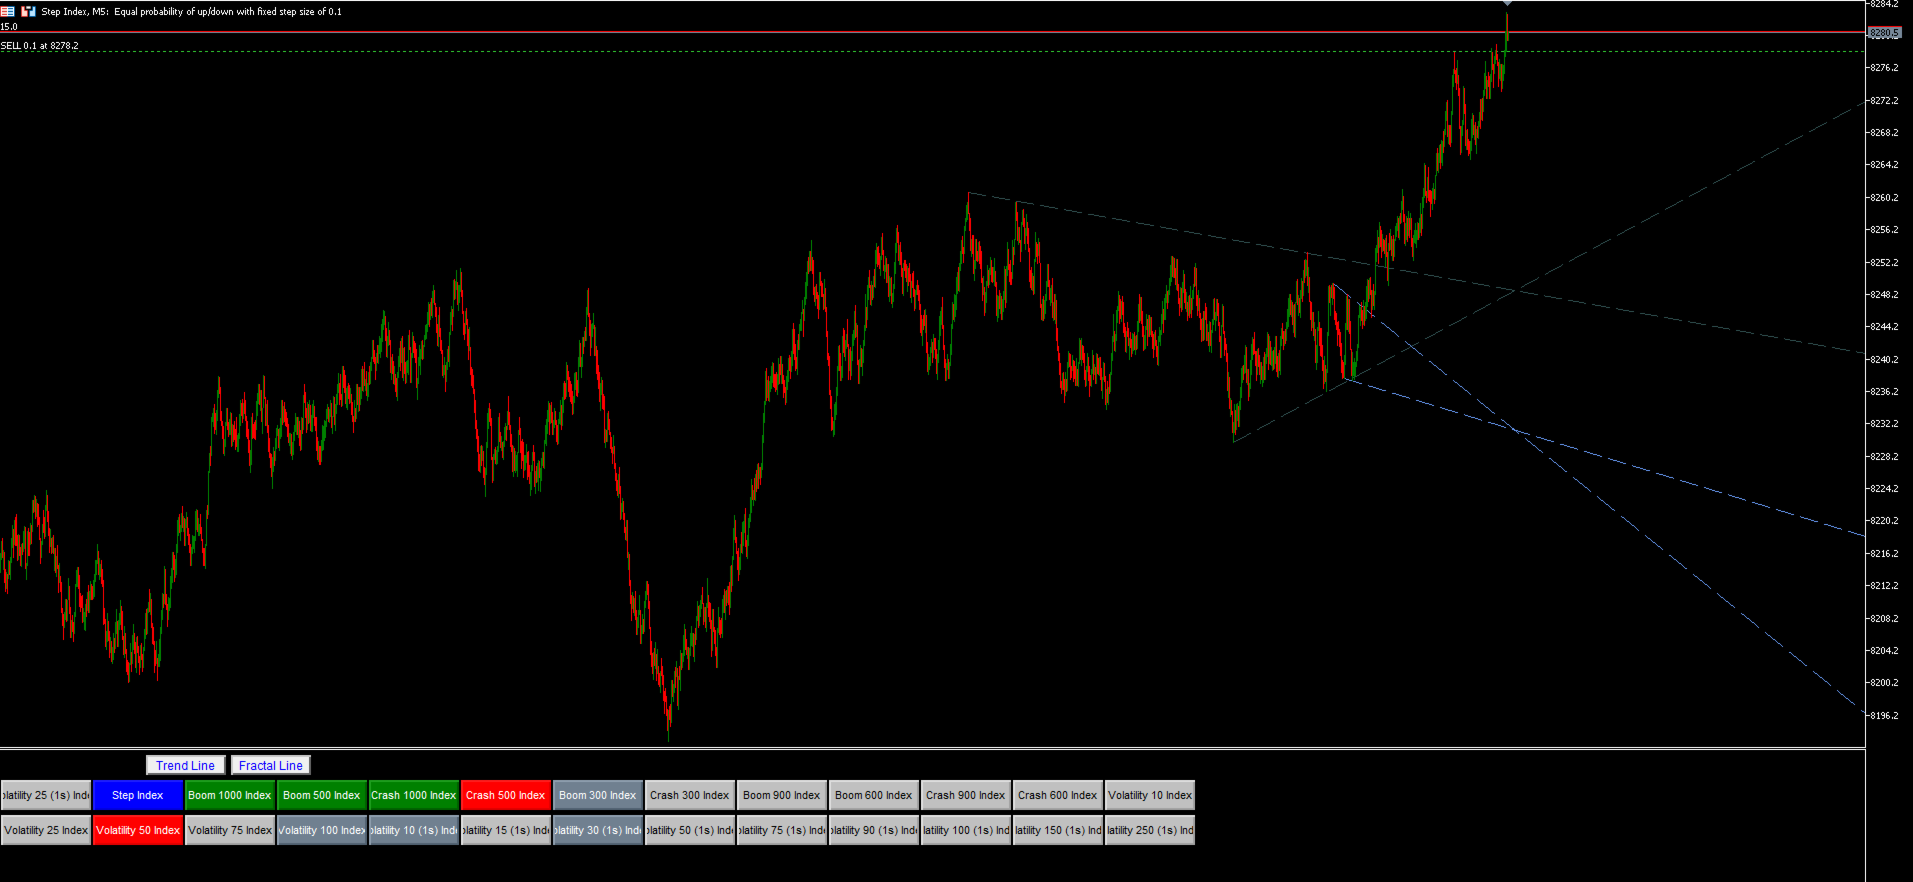Select the red Crash 500 Index button
Image resolution: width=1913 pixels, height=882 pixels.
tap(506, 795)
